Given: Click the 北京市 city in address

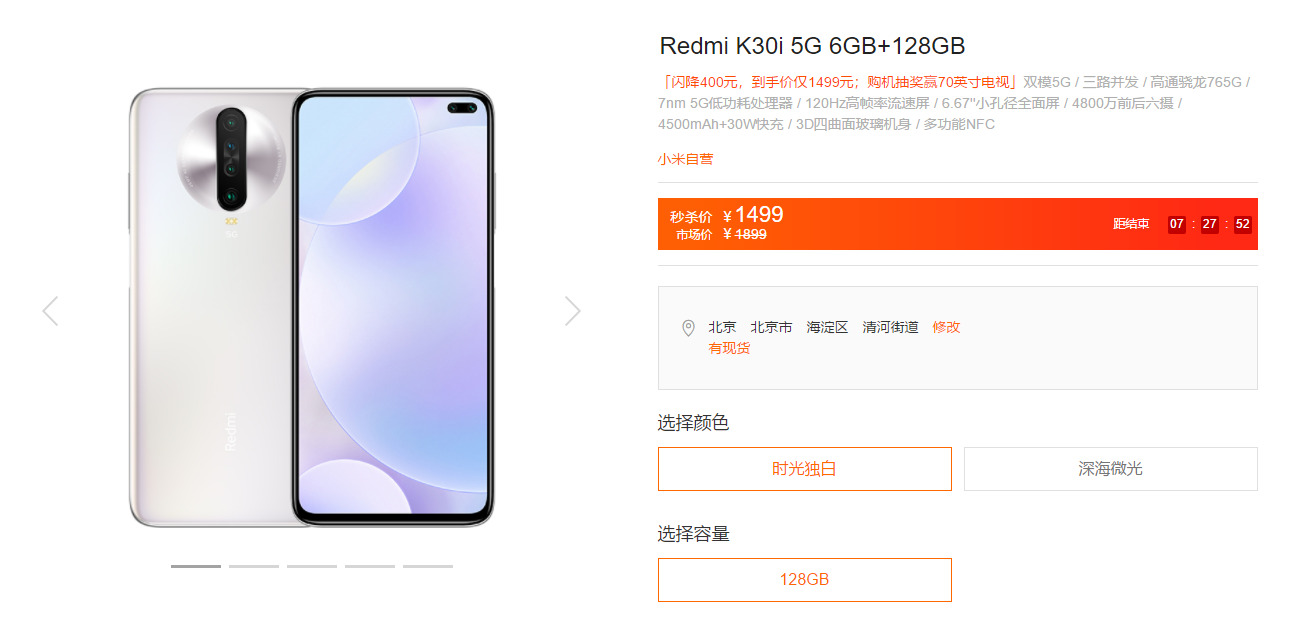Looking at the screenshot, I should pos(771,327).
